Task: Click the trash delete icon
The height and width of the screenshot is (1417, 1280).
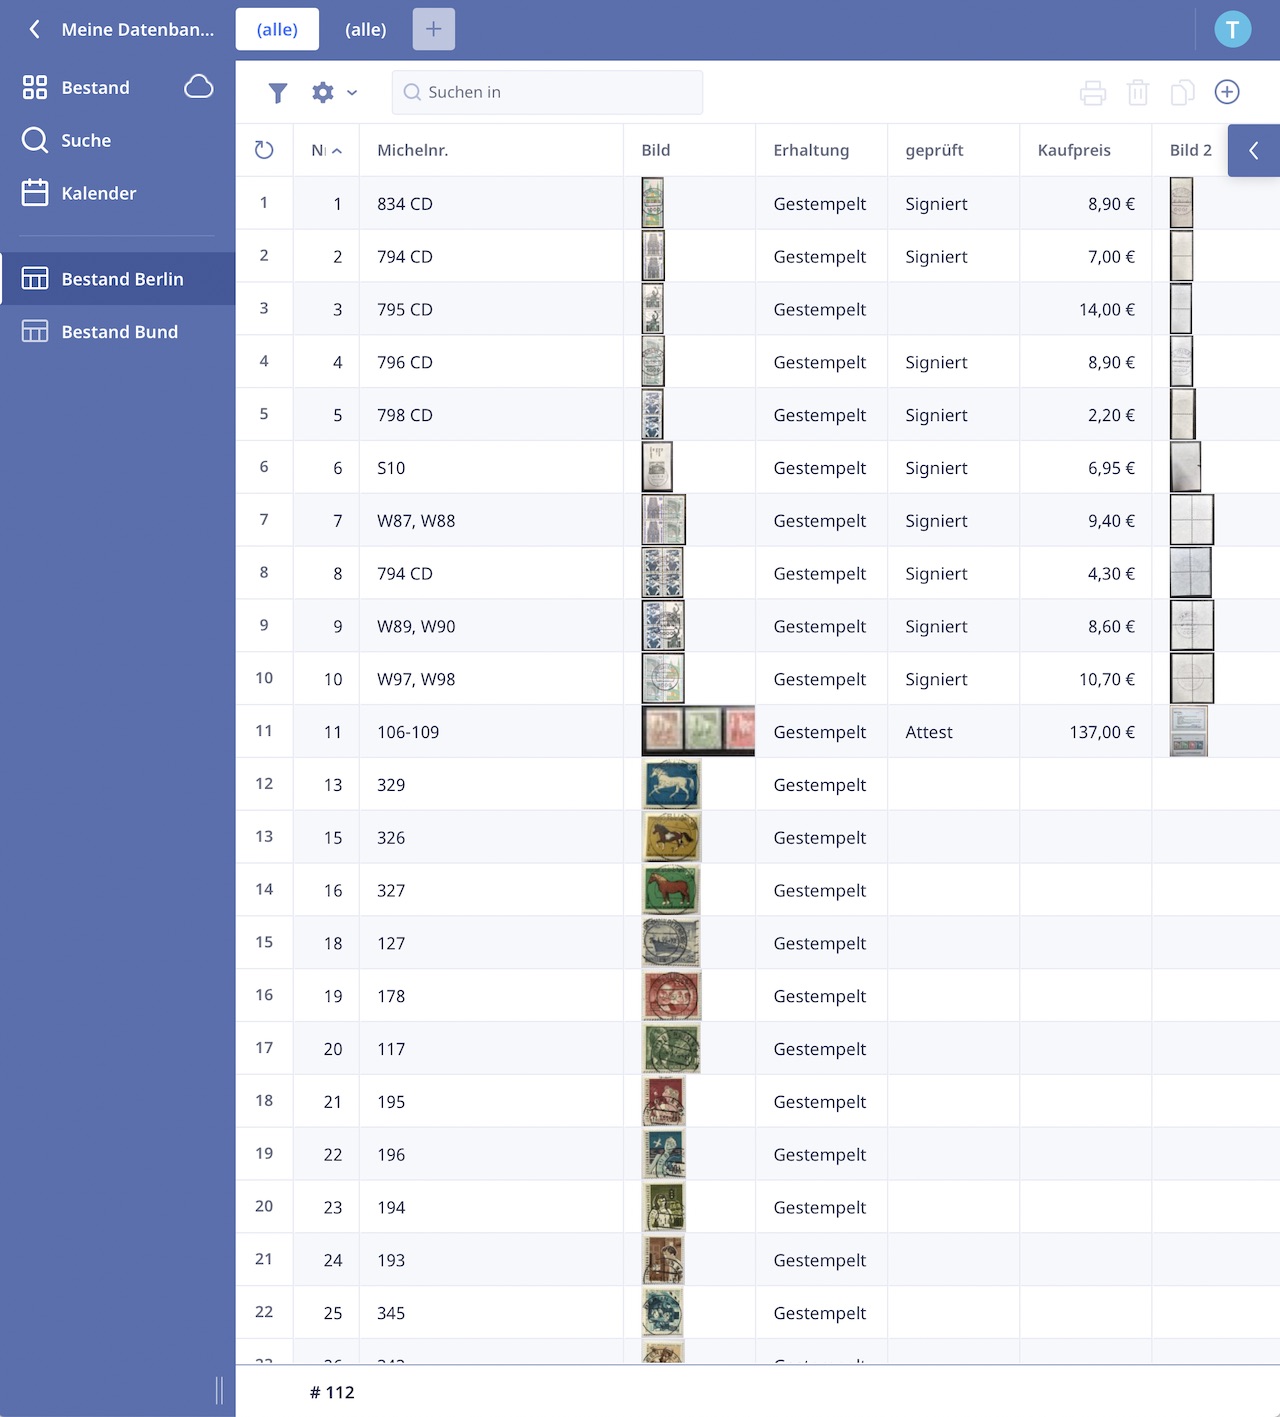Action: pos(1138,93)
